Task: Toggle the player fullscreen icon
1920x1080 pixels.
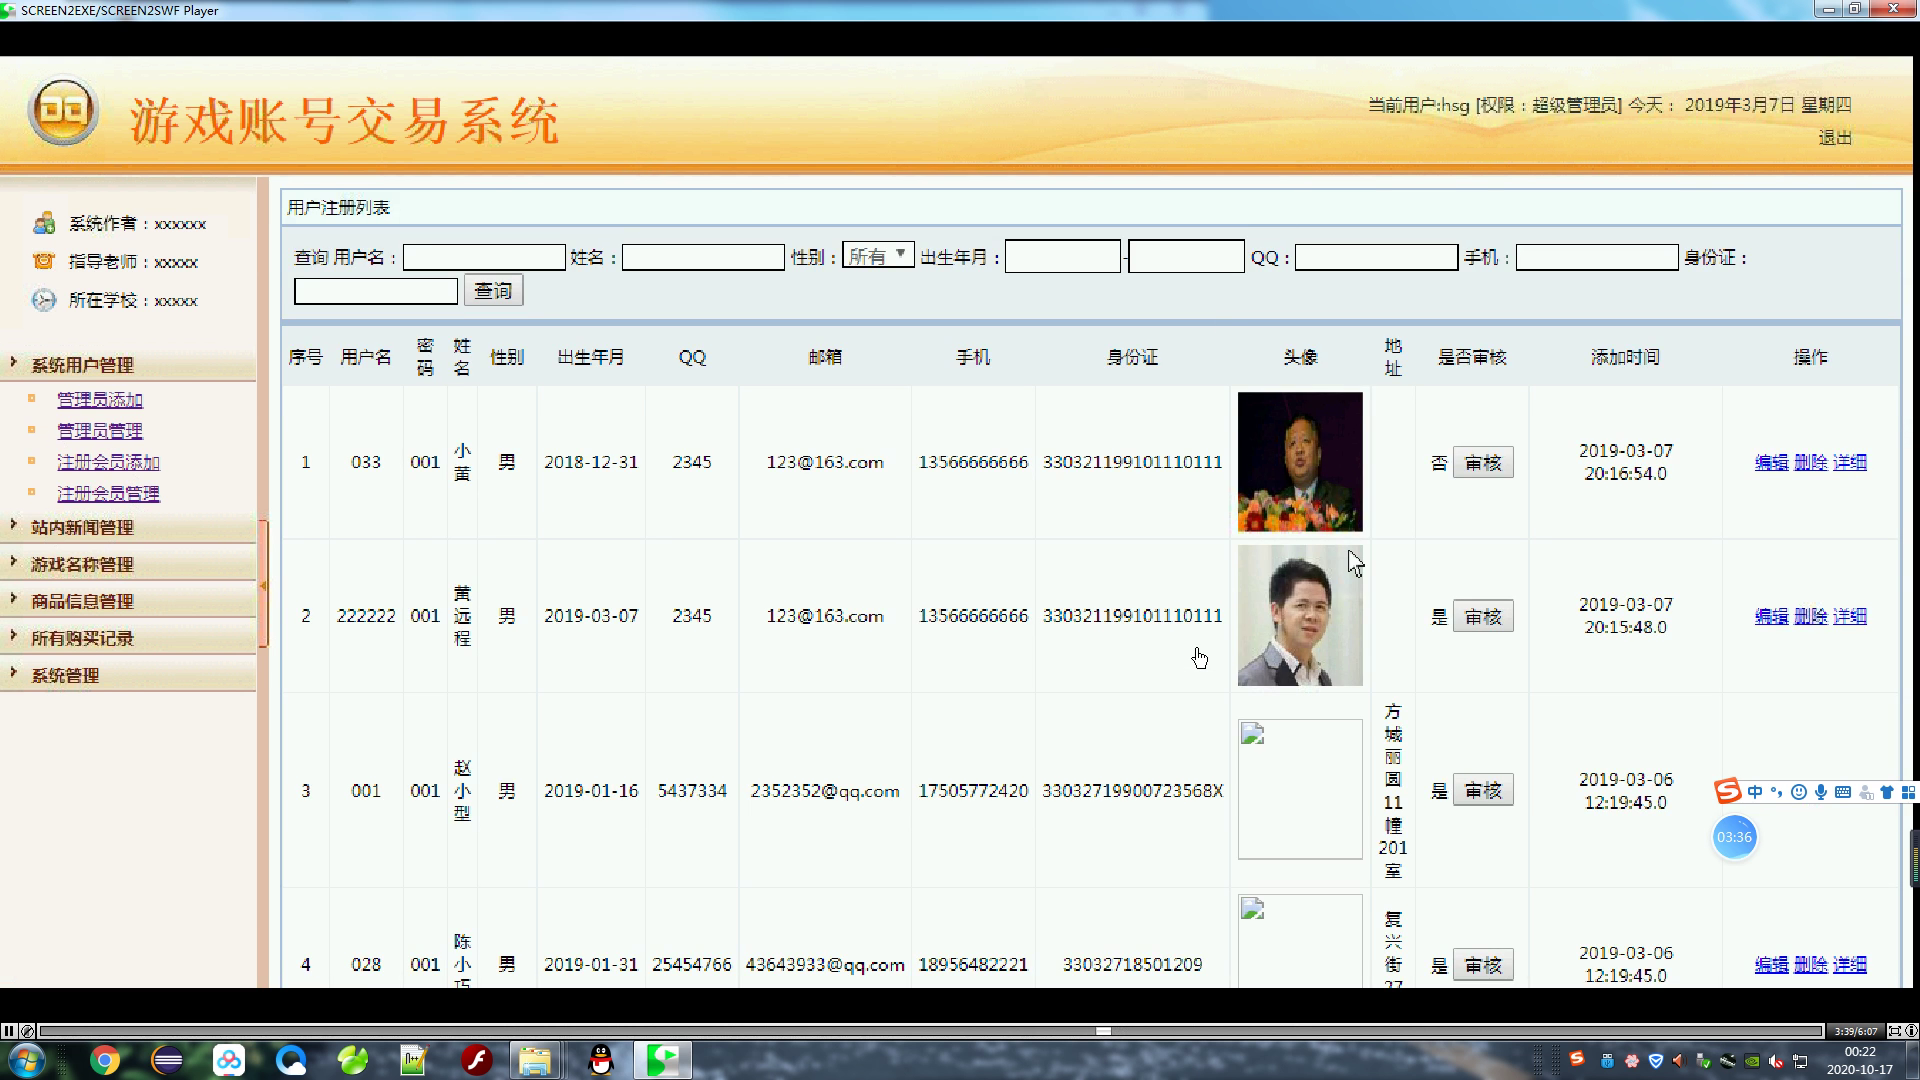Action: coord(1894,1031)
